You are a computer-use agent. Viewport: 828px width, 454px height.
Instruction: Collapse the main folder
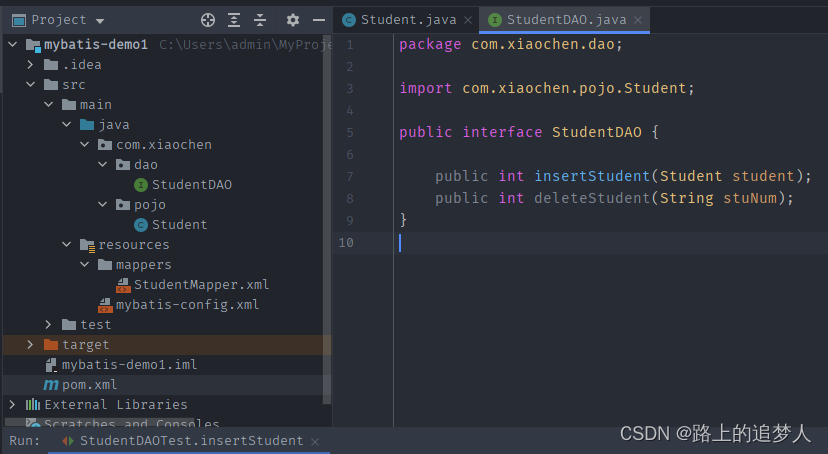[49, 105]
